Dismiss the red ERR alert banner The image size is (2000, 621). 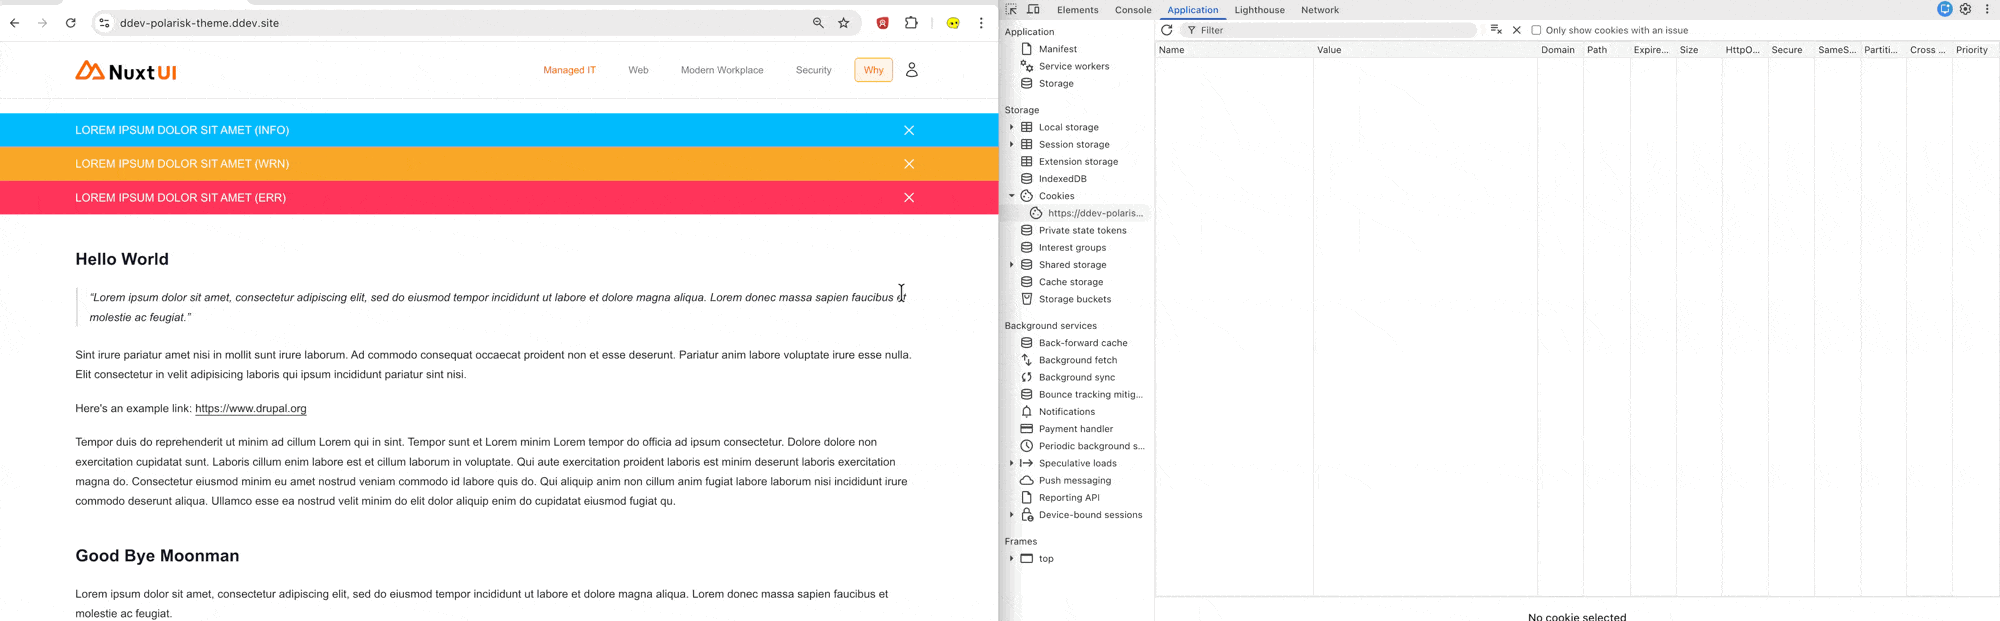tap(908, 198)
